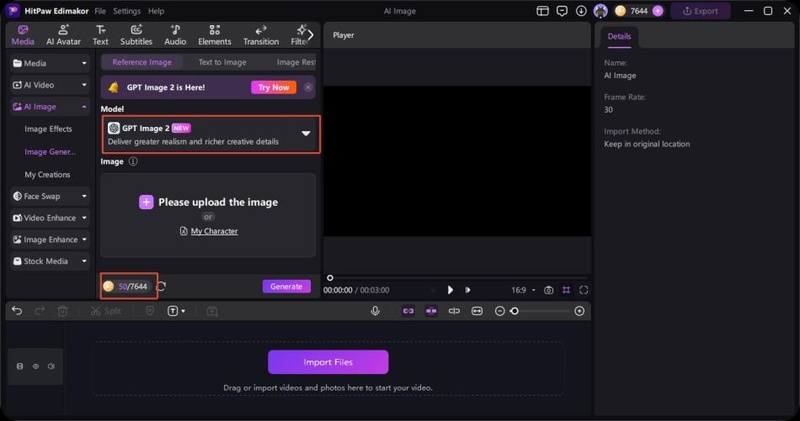
Task: Zoom in the timeline with plus icon
Action: [x=579, y=311]
